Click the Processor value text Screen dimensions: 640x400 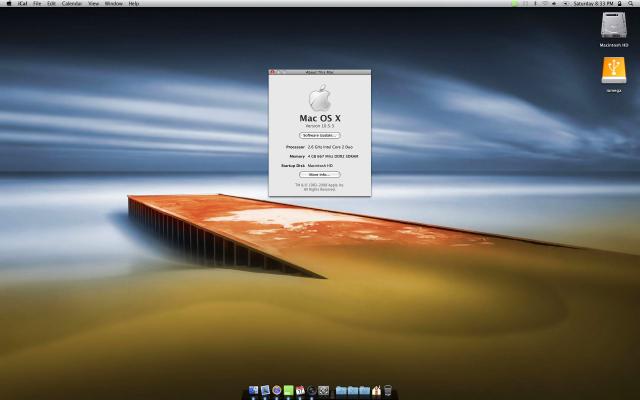pos(330,147)
